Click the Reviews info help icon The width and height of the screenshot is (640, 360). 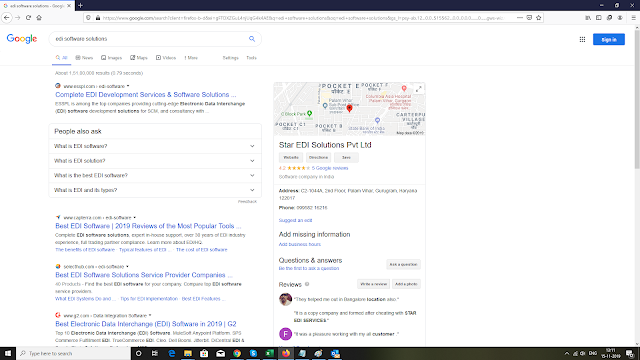pos(307,284)
